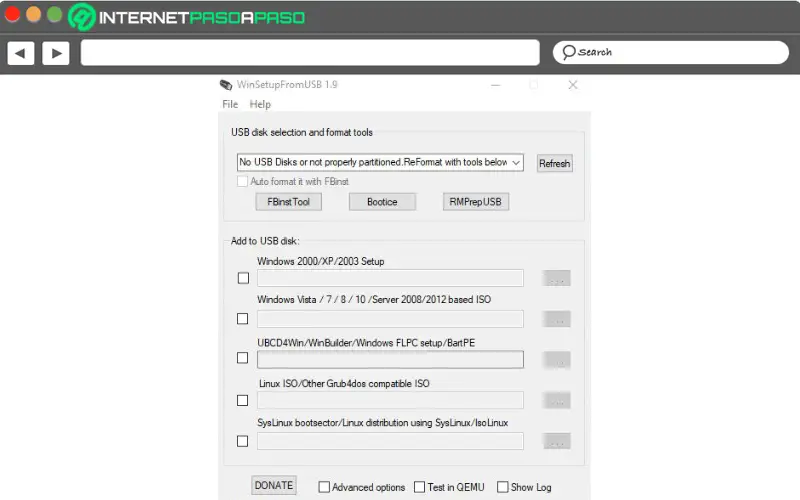Browse for UBCD4Win/BartPE source

[557, 360]
